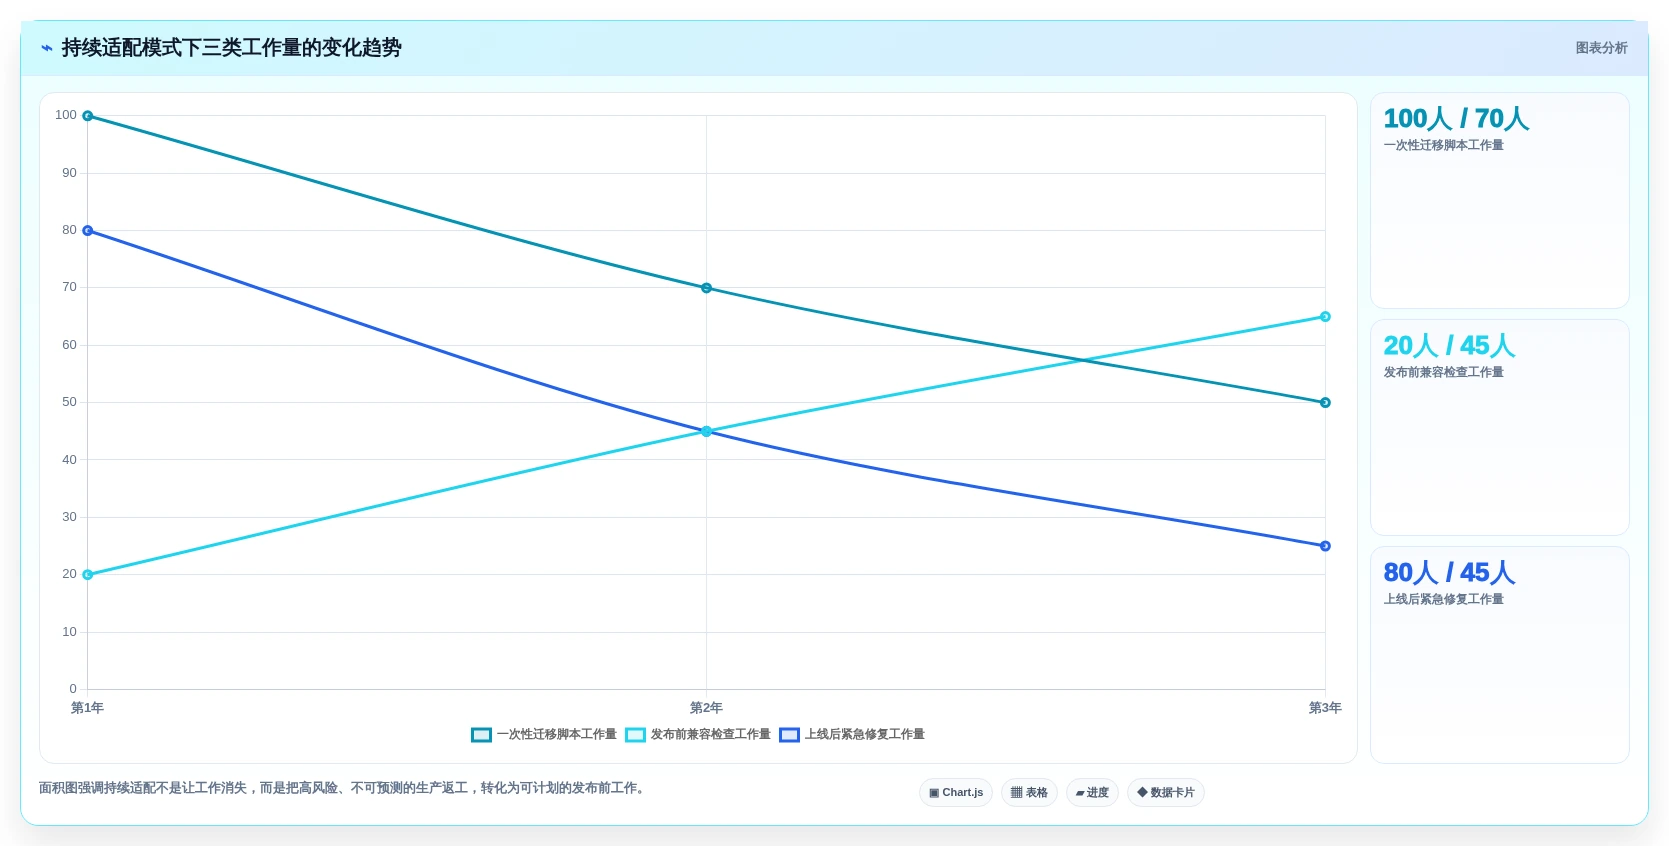Image resolution: width=1669 pixels, height=846 pixels.
Task: Click the cyan data point at 20 for 第1年
Action: [x=88, y=575]
